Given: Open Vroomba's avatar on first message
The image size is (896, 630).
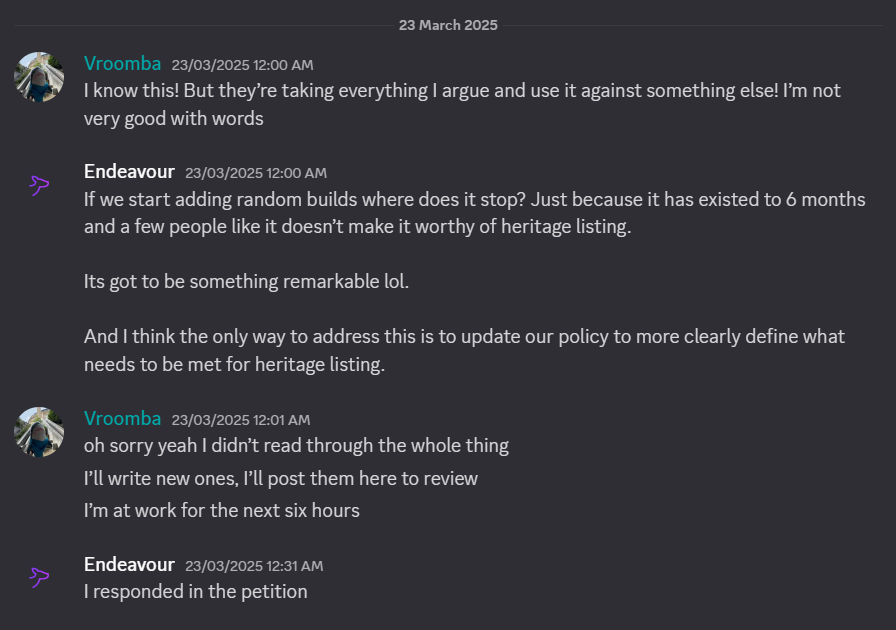Looking at the screenshot, I should pyautogui.click(x=39, y=77).
